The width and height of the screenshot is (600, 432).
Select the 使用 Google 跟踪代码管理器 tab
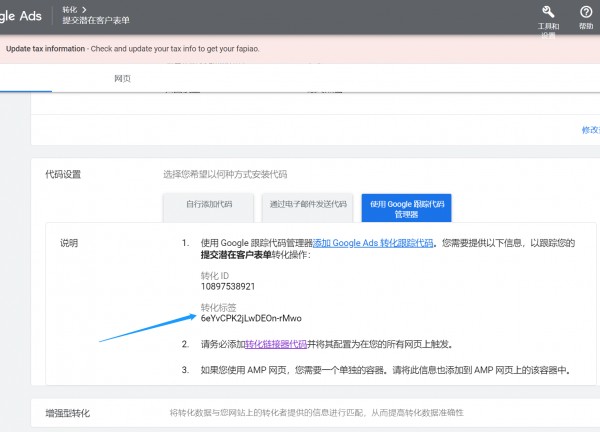coord(406,208)
